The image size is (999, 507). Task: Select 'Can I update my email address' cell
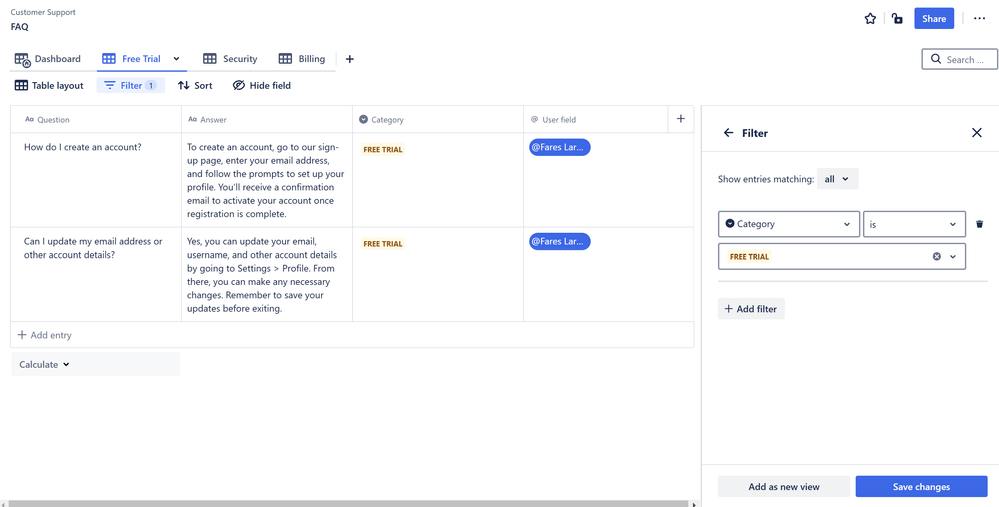coord(96,274)
